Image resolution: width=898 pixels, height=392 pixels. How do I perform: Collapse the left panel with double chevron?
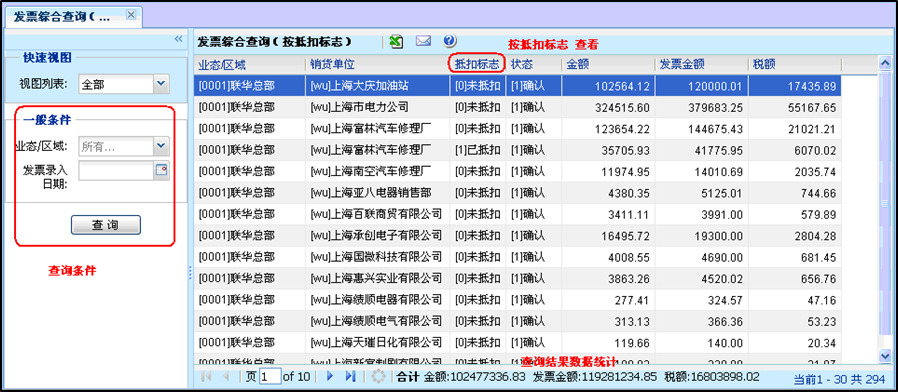pos(178,38)
